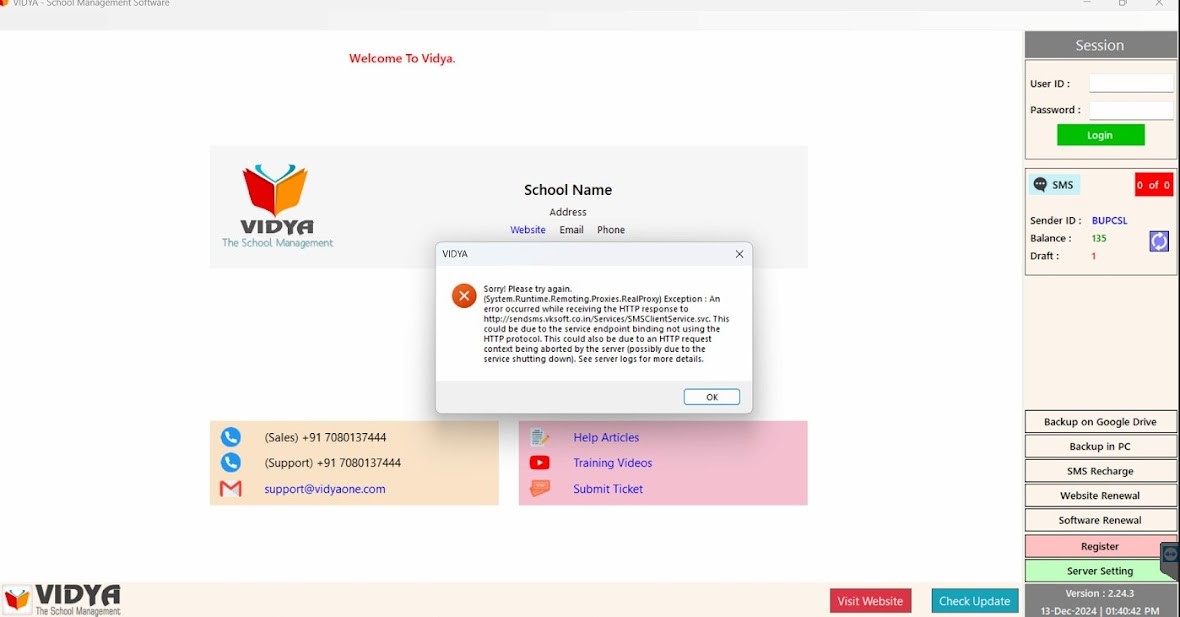Click the TeamViewer icon at right edge

pos(1170,555)
